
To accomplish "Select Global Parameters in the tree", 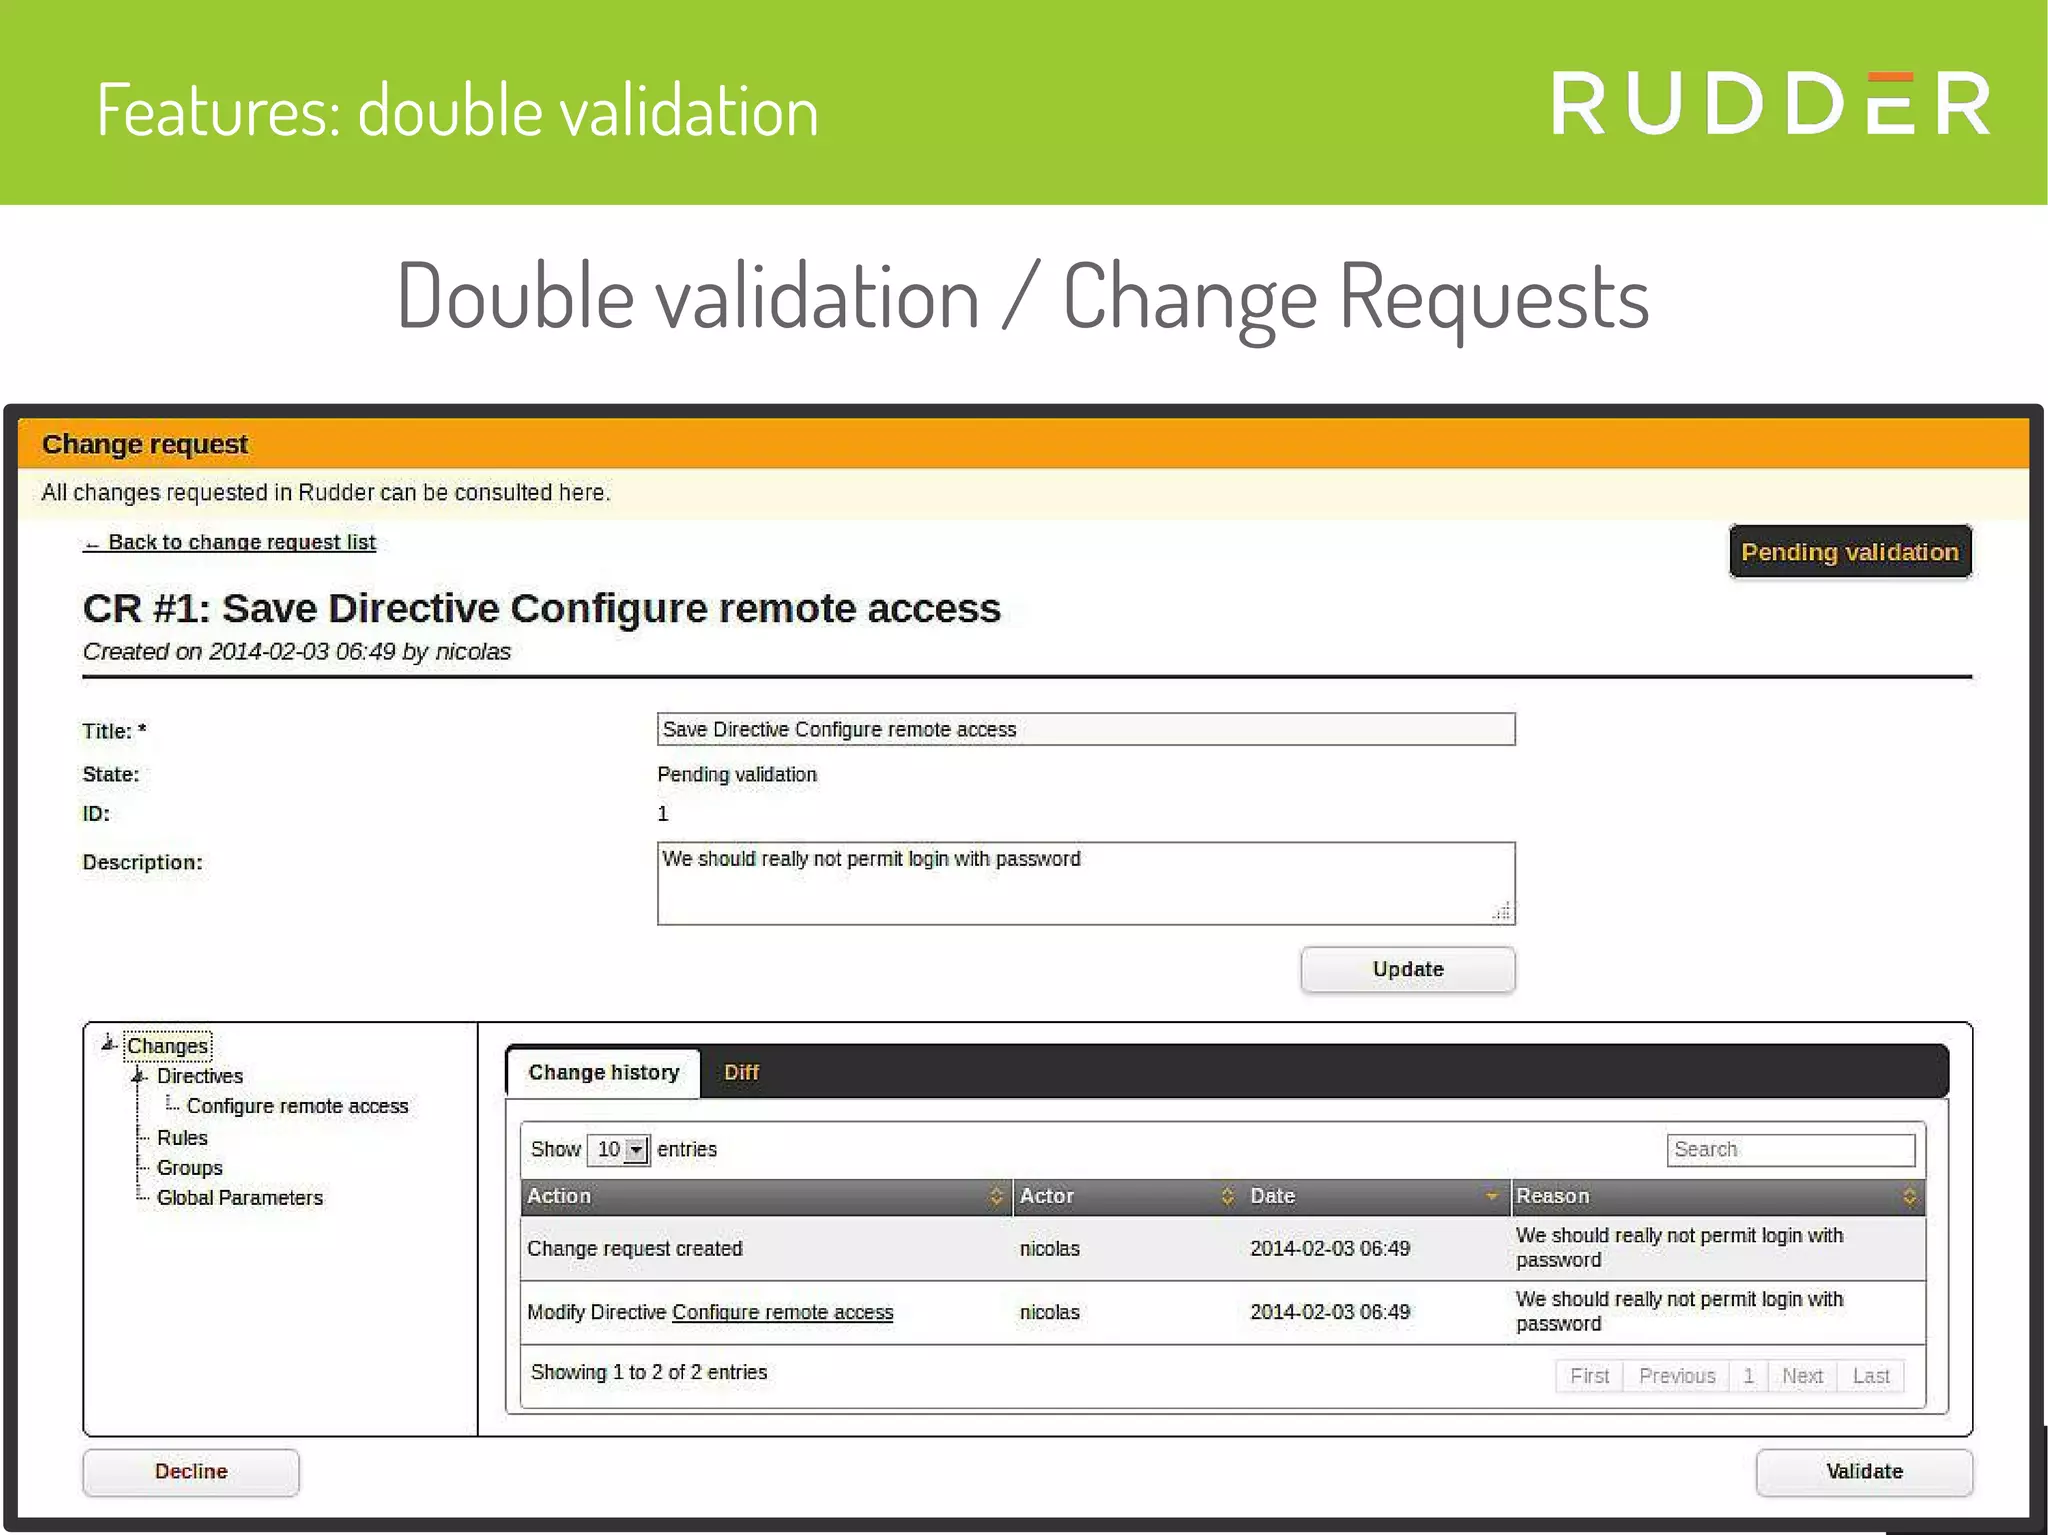I will tap(239, 1198).
